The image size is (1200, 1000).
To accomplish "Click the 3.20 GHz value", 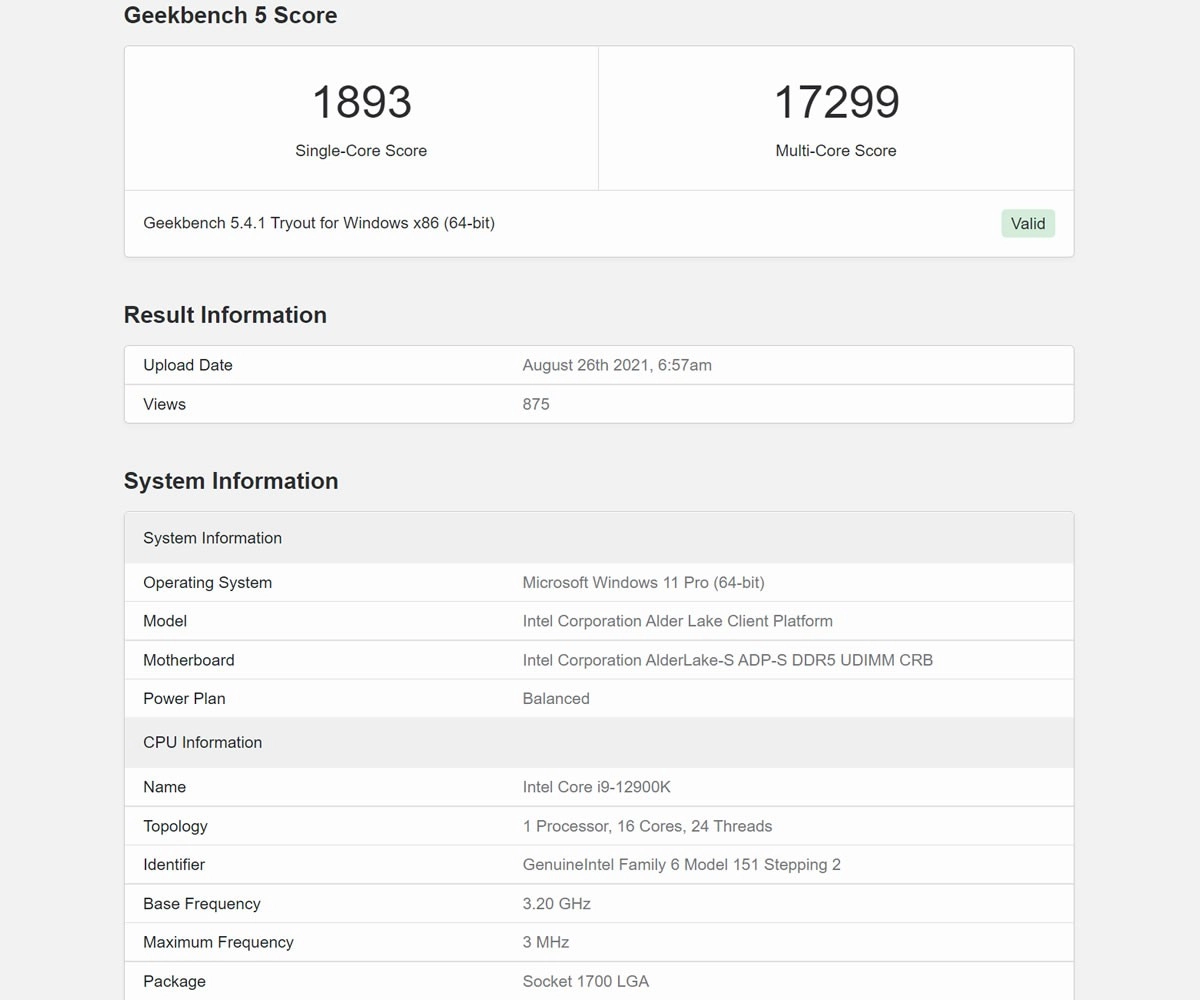I will (x=556, y=903).
